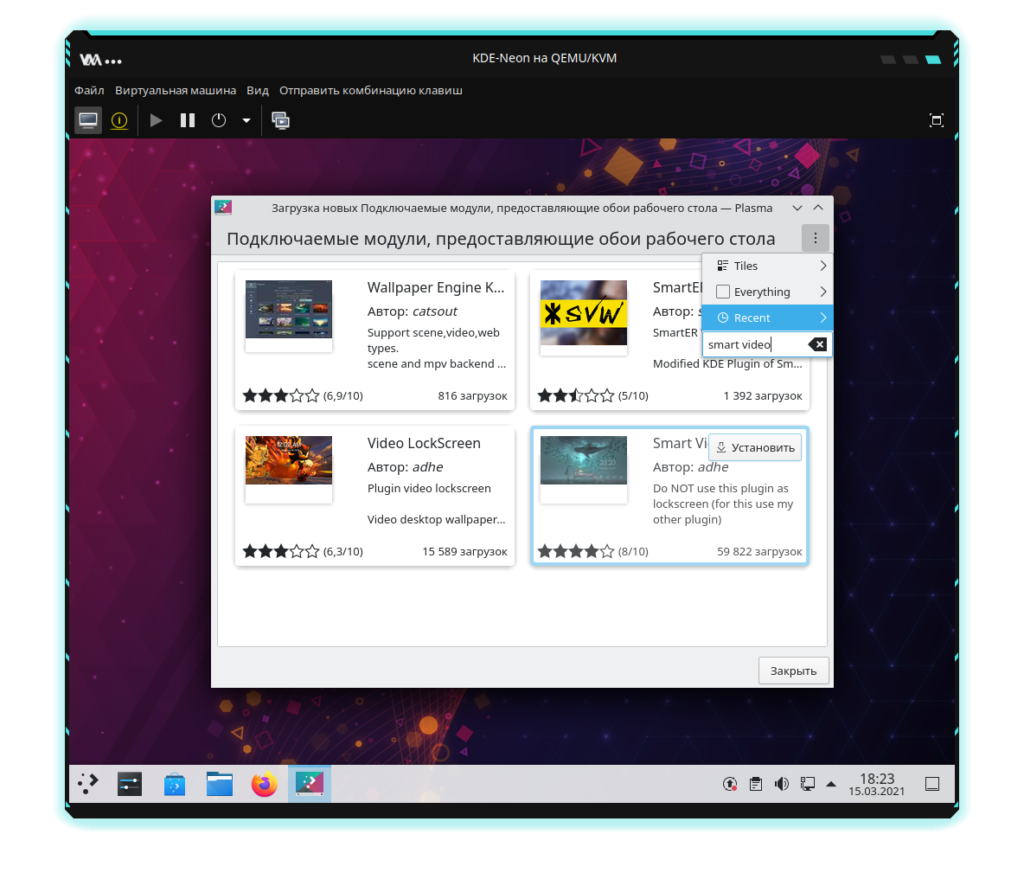Pause the virtual machine
The height and width of the screenshot is (892, 1024).
[x=187, y=121]
